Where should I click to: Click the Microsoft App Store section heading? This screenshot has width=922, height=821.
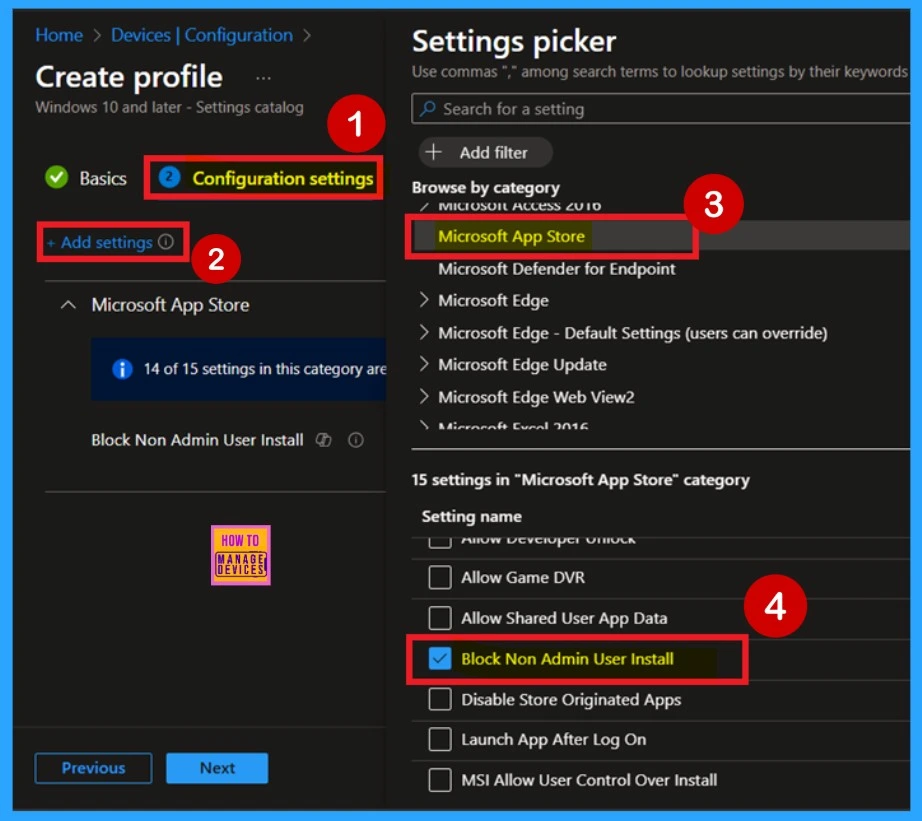click(171, 305)
